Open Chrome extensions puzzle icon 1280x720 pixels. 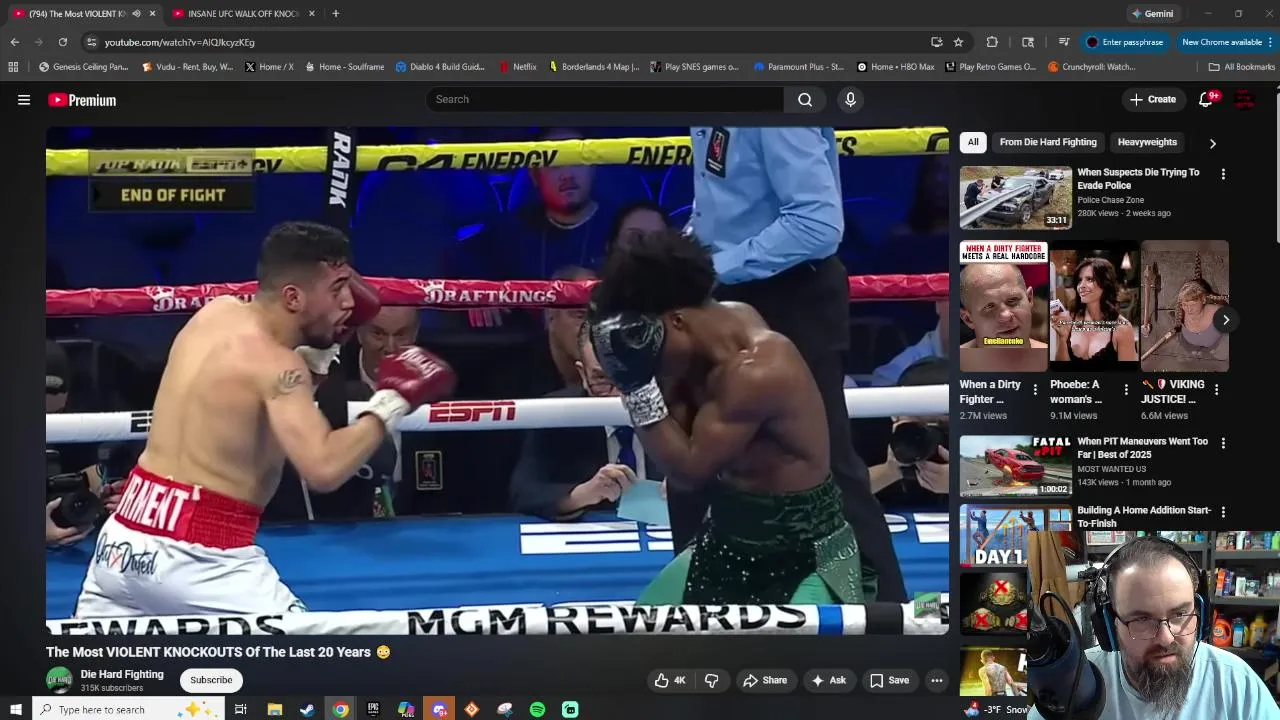click(992, 42)
